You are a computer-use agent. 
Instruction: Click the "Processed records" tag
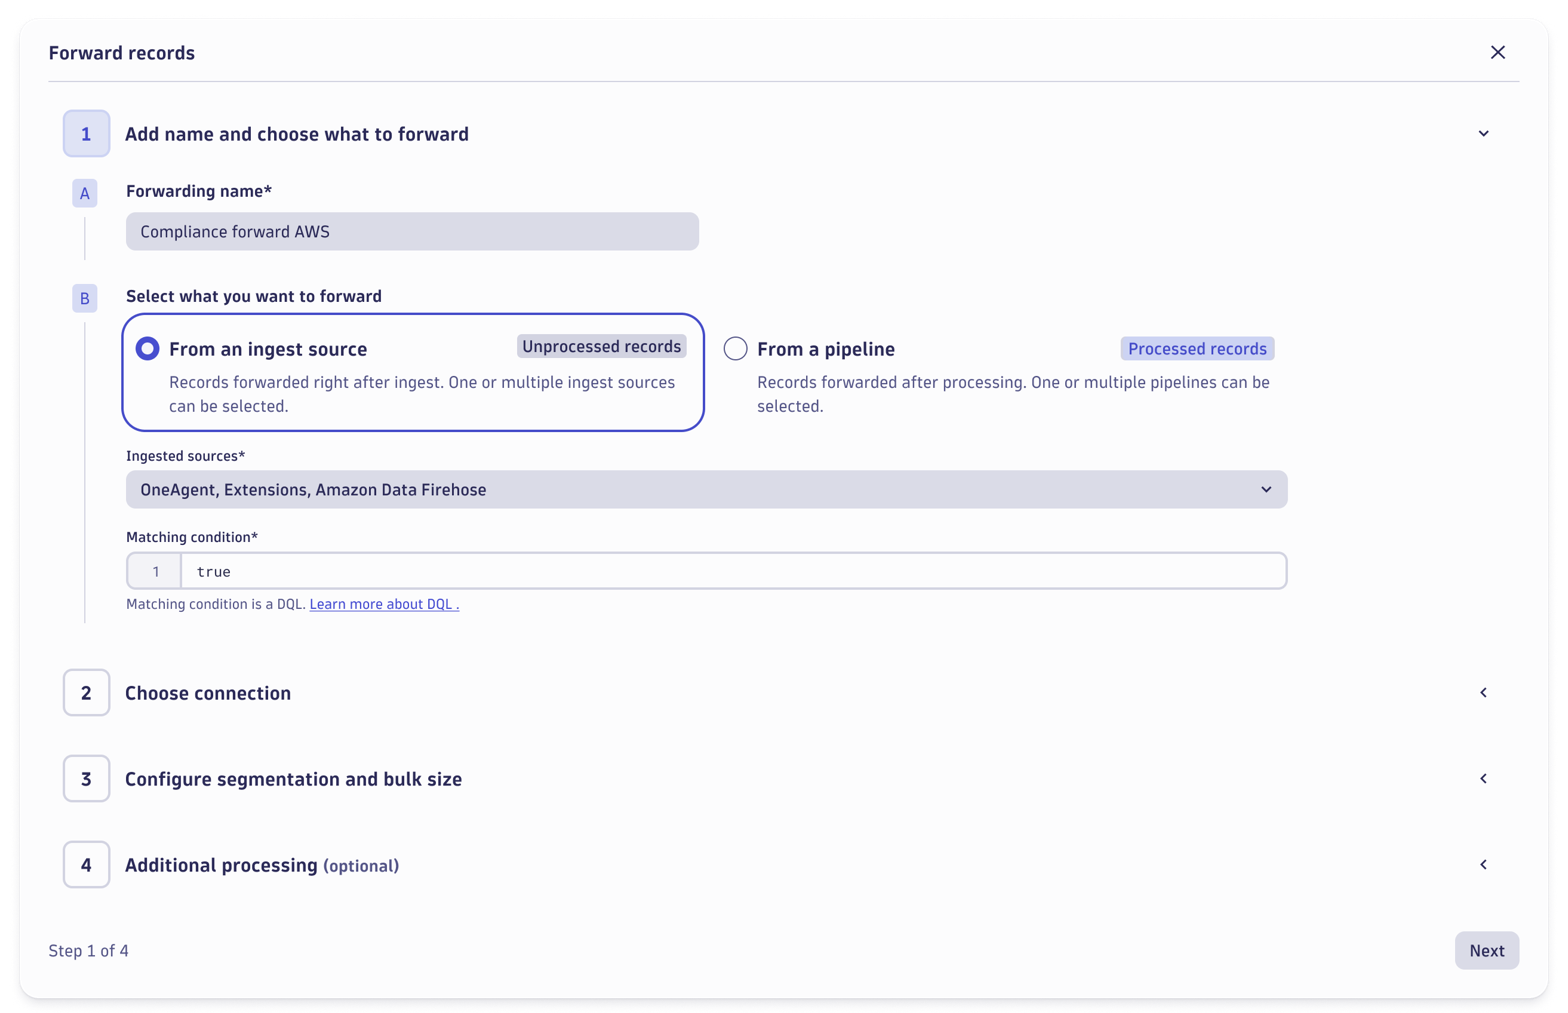tap(1196, 348)
